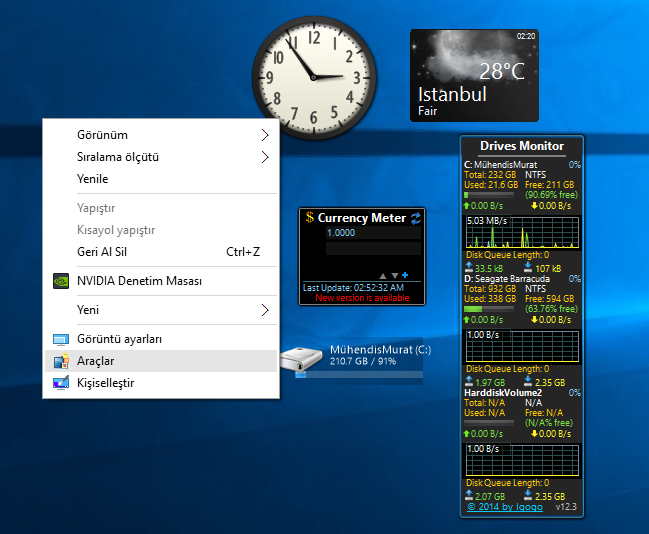Screen dimensions: 649x534
Task: Click the MühendisMurat (C:) capacity bar
Action: click(359, 375)
